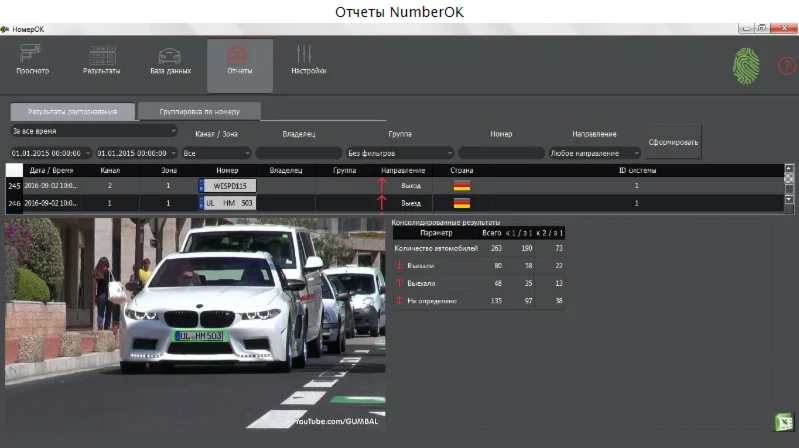The width and height of the screenshot is (799, 448).
Task: Click the green export icon at bottom right
Action: pyautogui.click(x=783, y=423)
